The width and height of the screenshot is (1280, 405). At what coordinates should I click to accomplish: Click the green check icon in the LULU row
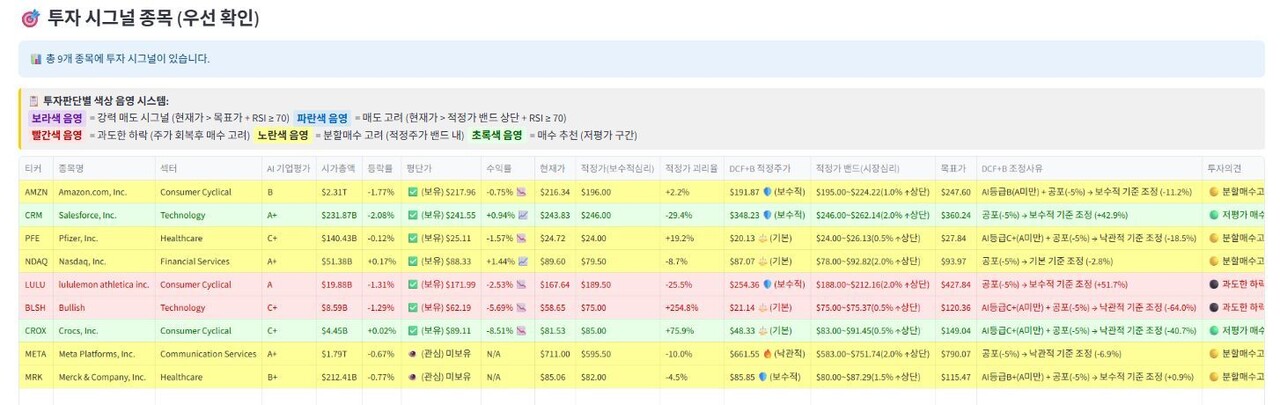(412, 284)
